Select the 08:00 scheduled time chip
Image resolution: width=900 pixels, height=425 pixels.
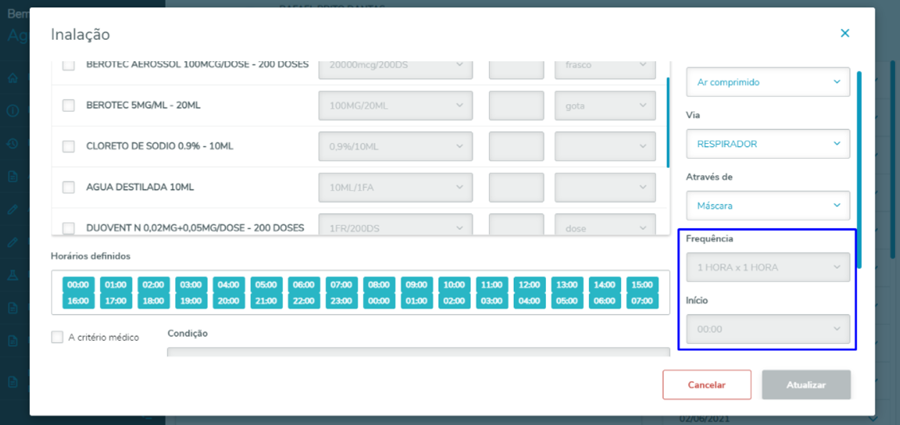379,285
